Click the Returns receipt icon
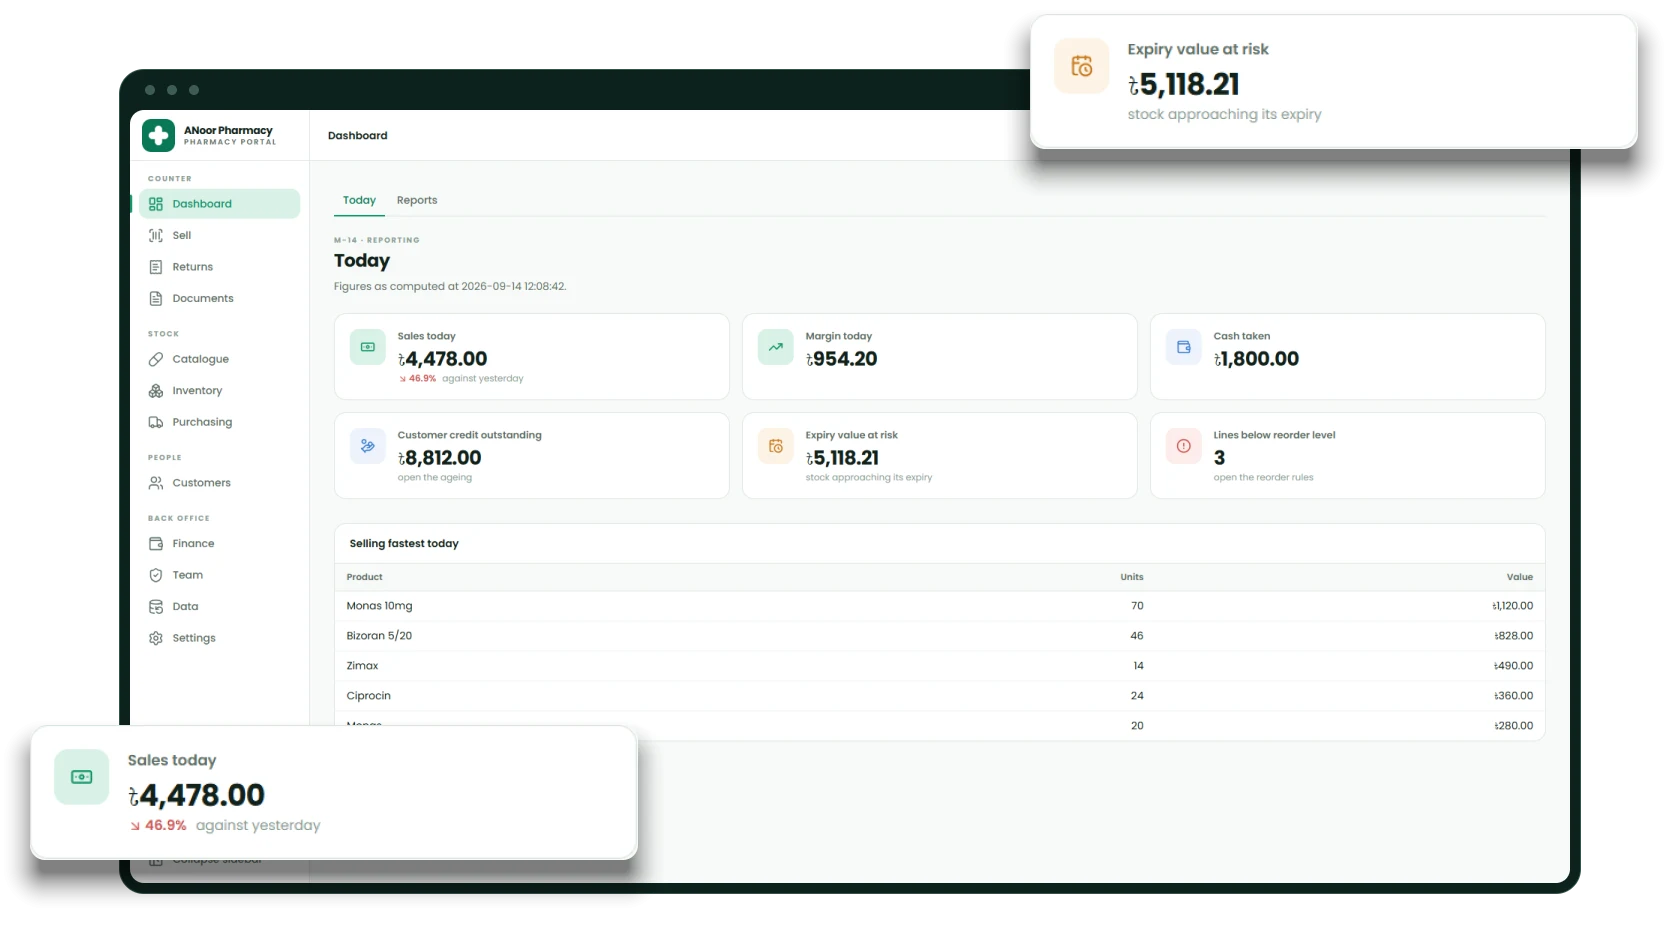The image size is (1680, 940). click(156, 267)
